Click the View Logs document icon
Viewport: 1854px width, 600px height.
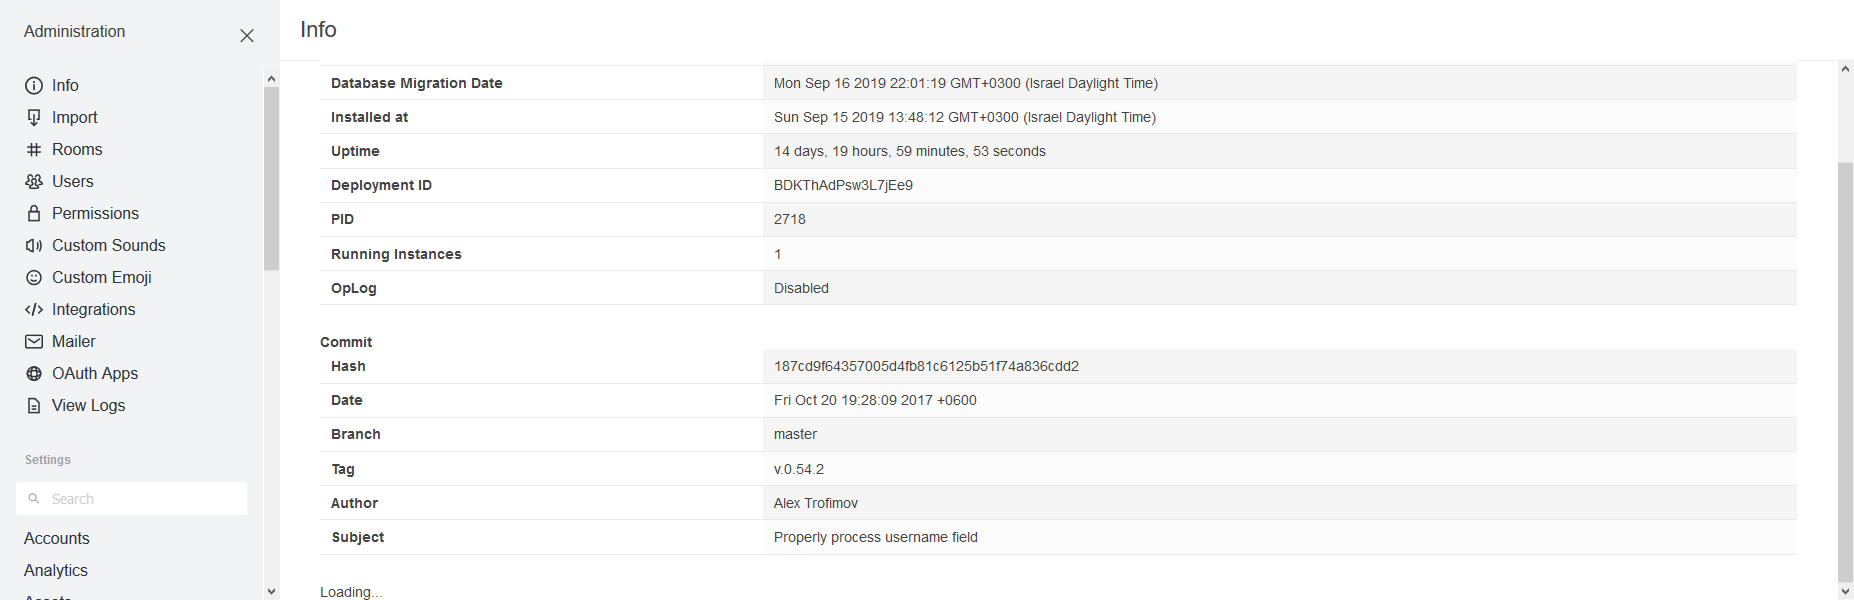coord(34,406)
